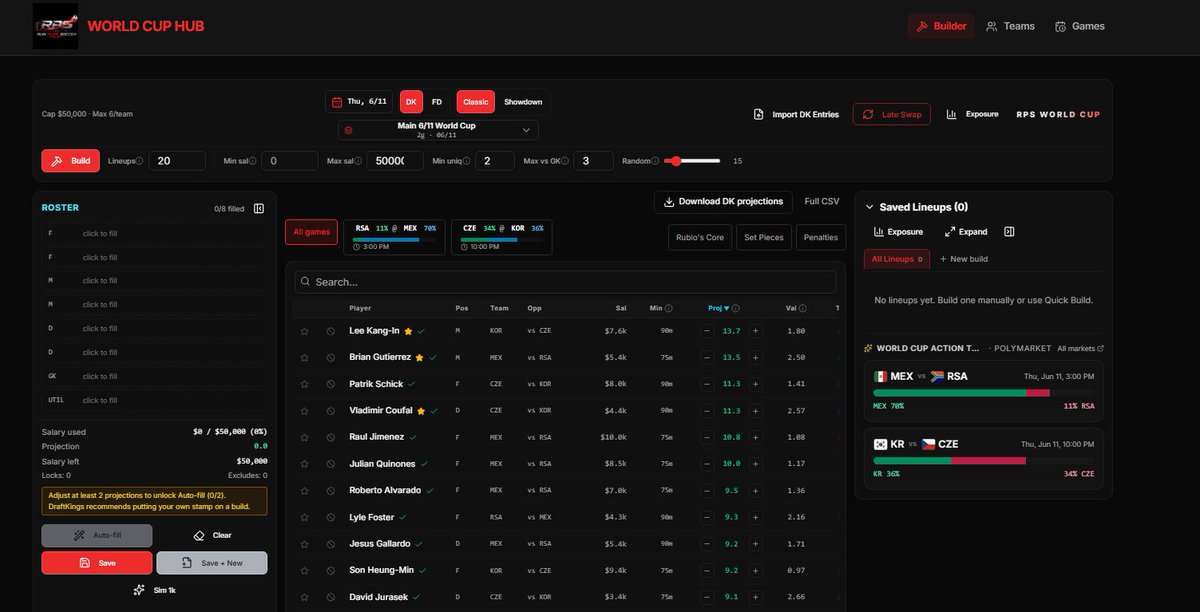
Task: Open the info tooltip next to Min sal
Action: [x=253, y=161]
